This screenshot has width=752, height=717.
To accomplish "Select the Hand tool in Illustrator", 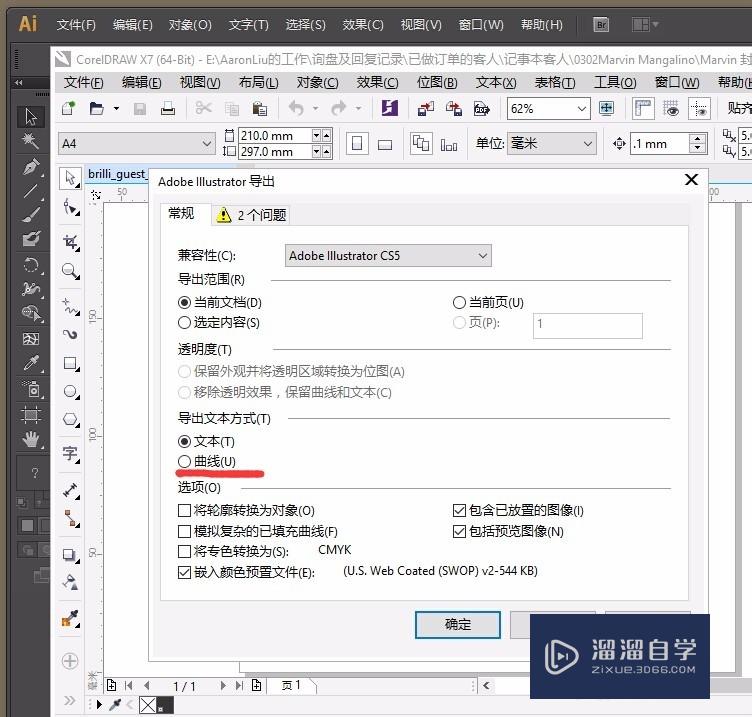I will coord(31,439).
